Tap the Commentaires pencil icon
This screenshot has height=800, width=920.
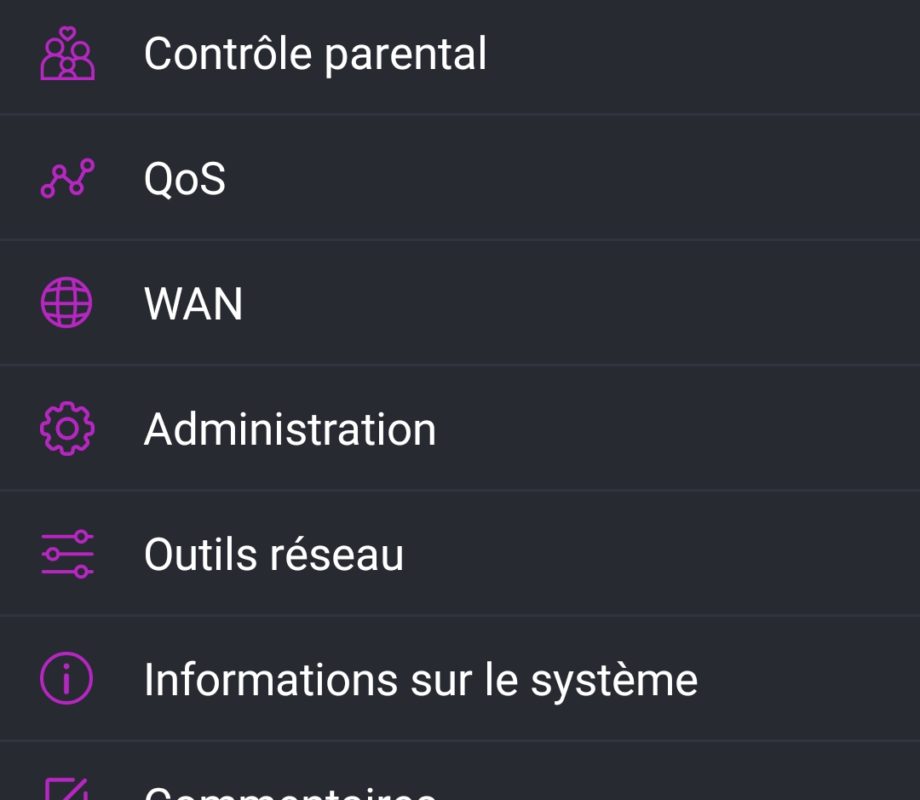[66, 788]
